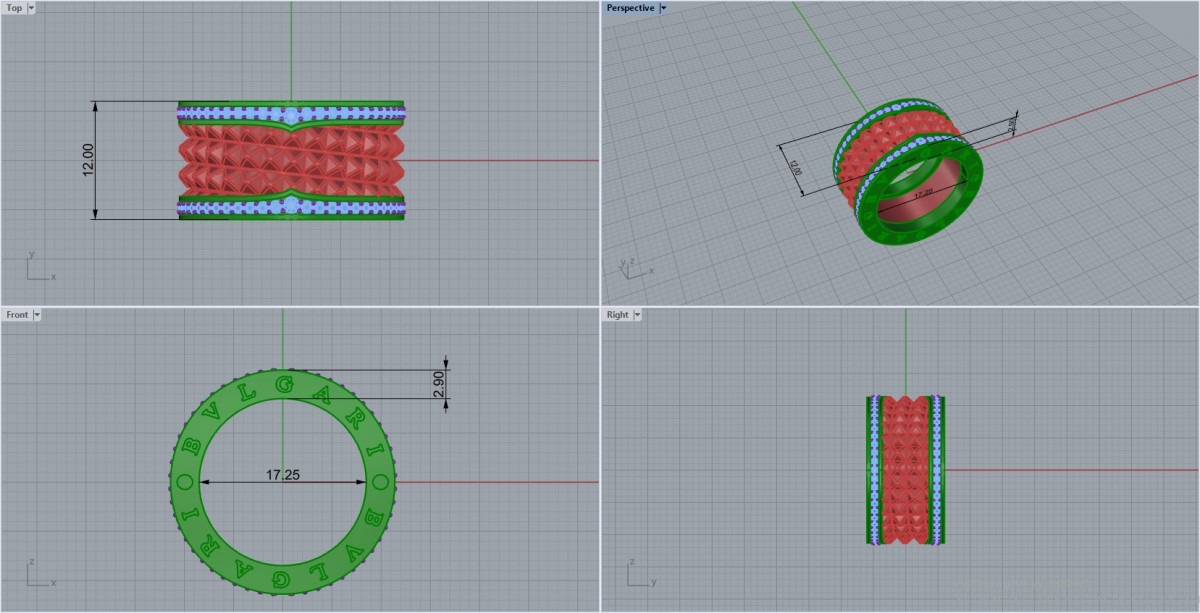Open the Top viewport dropdown arrow
Image resolution: width=1200 pixels, height=613 pixels.
coord(31,8)
